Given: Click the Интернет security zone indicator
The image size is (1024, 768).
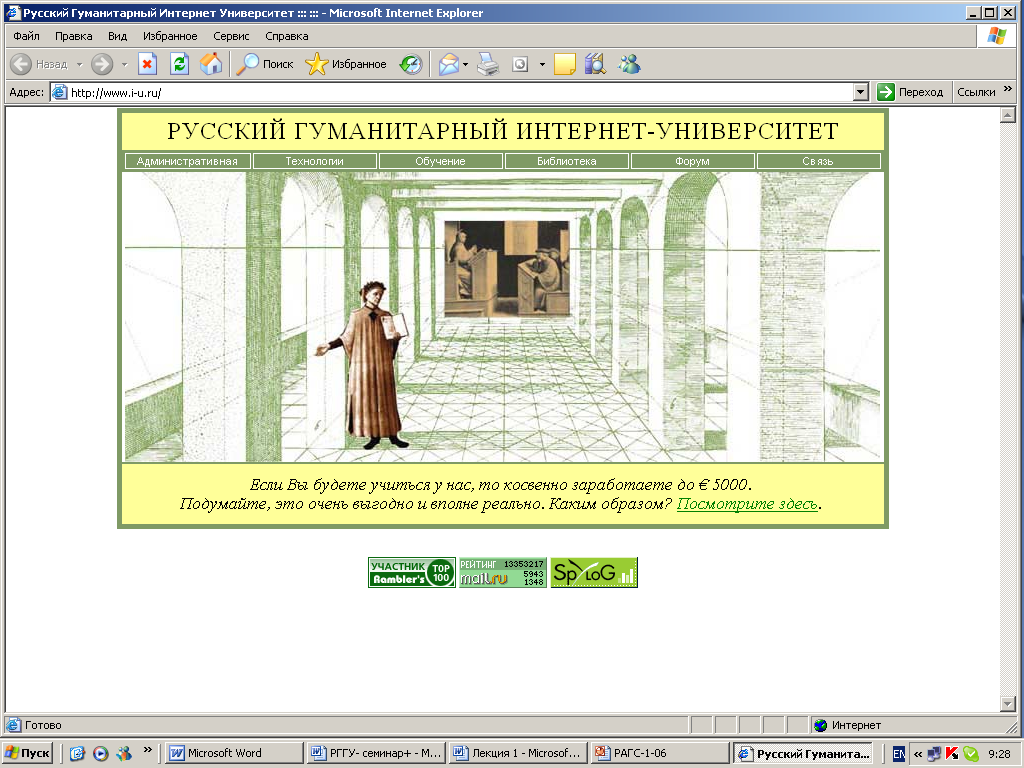Looking at the screenshot, I should [848, 725].
